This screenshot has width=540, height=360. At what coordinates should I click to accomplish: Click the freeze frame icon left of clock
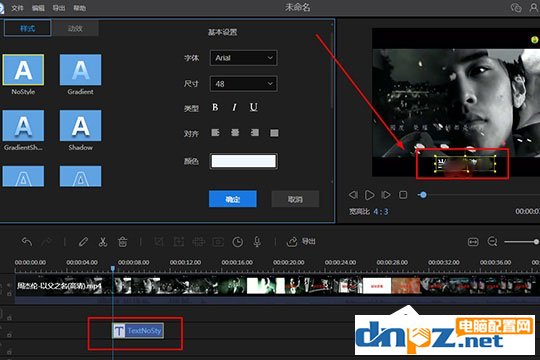pos(218,242)
